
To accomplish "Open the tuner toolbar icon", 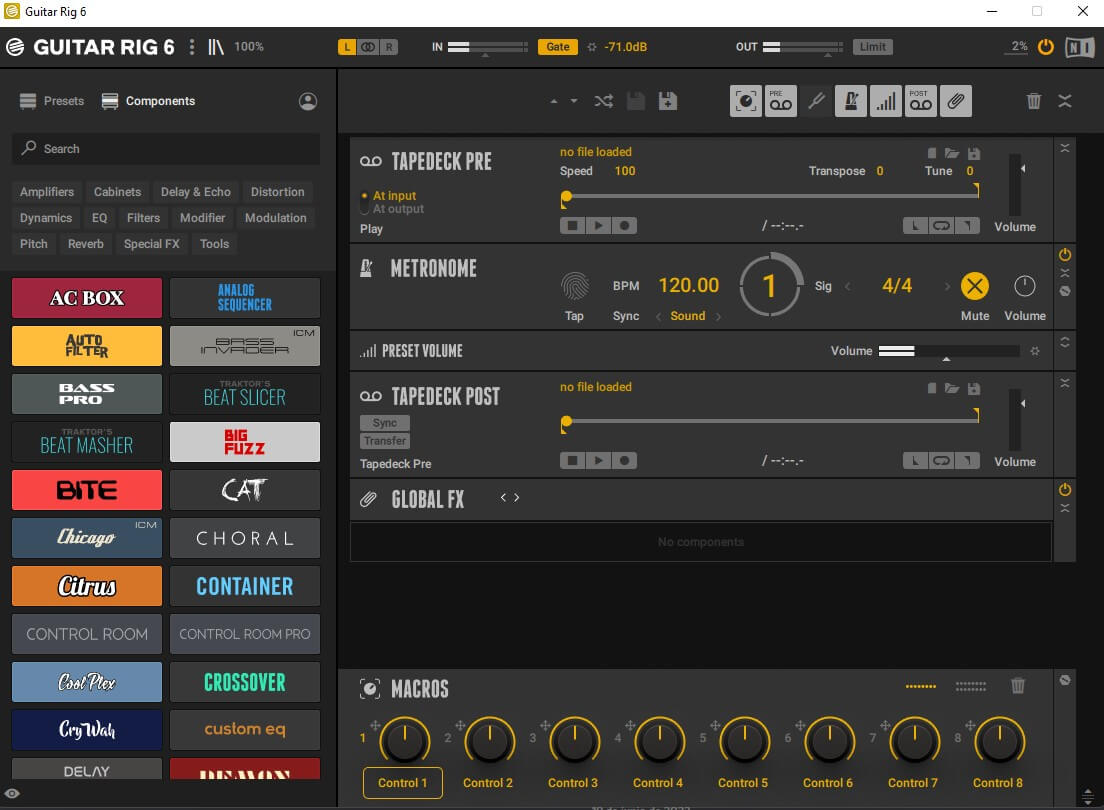I will 816,101.
